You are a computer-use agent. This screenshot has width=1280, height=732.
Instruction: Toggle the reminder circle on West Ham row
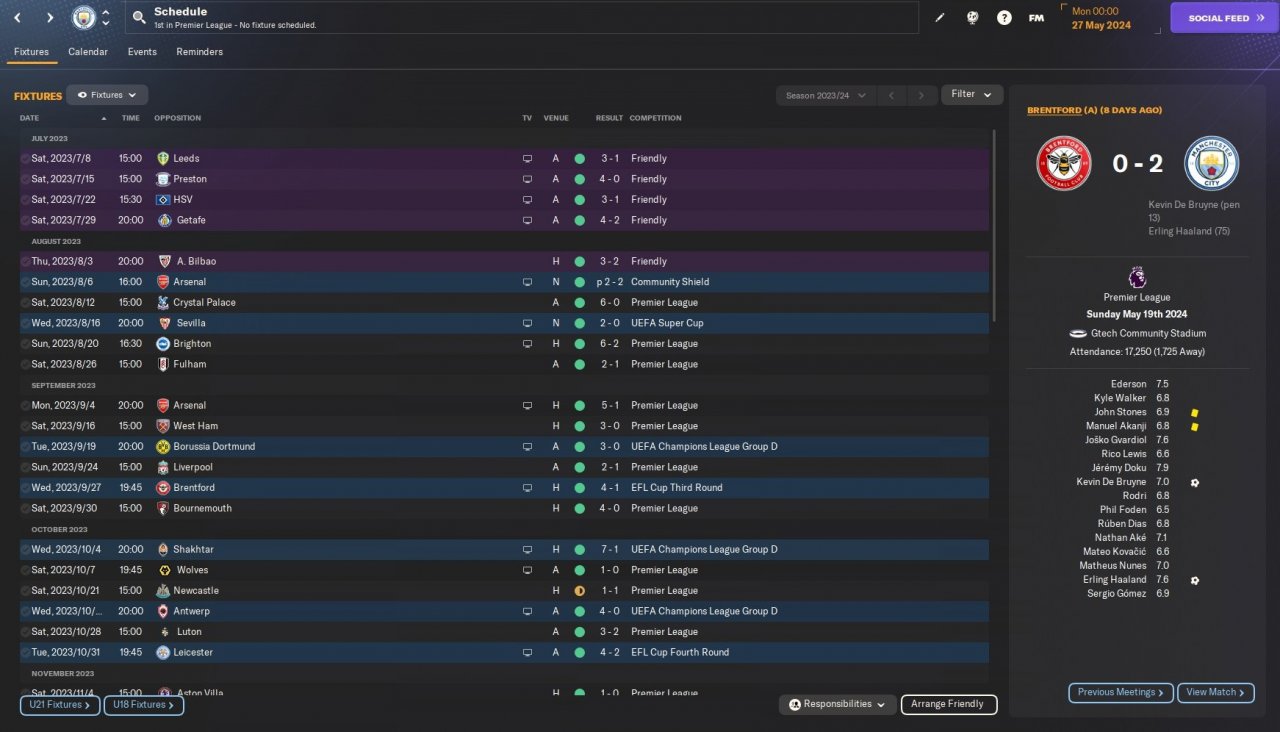[25, 426]
